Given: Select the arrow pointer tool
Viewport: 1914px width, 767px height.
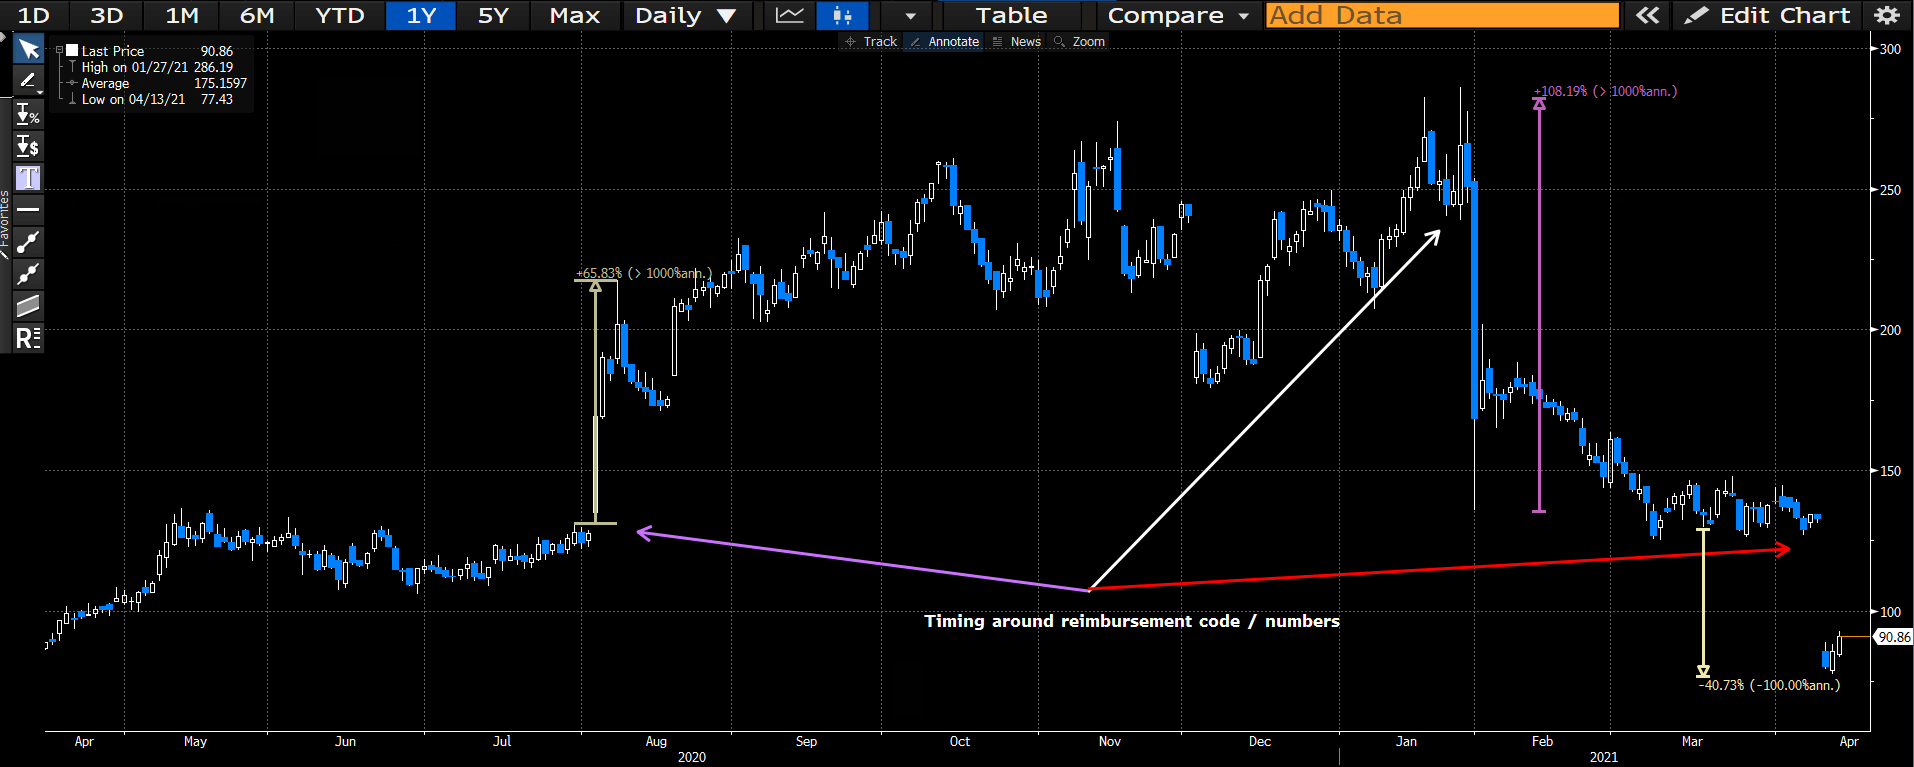Looking at the screenshot, I should 28,50.
